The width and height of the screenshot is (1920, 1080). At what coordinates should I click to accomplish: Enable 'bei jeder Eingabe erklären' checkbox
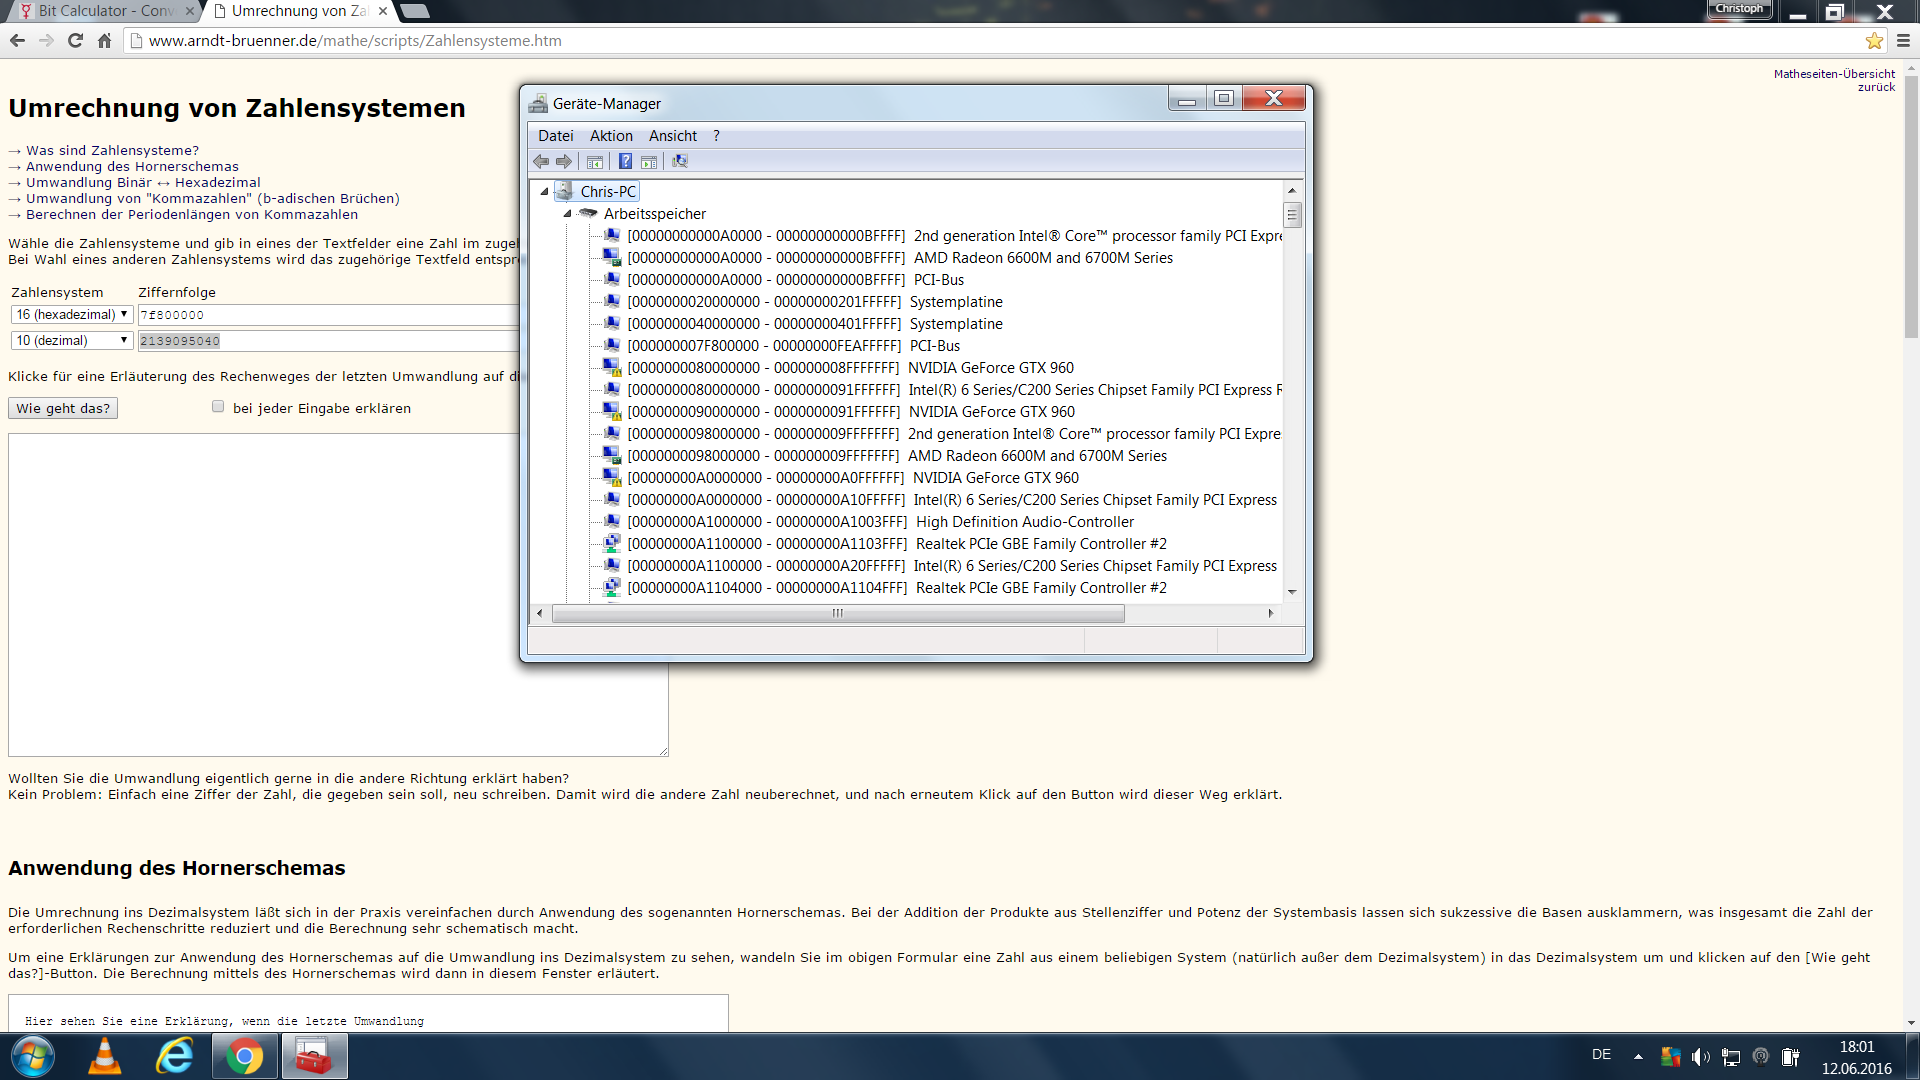[x=218, y=407]
